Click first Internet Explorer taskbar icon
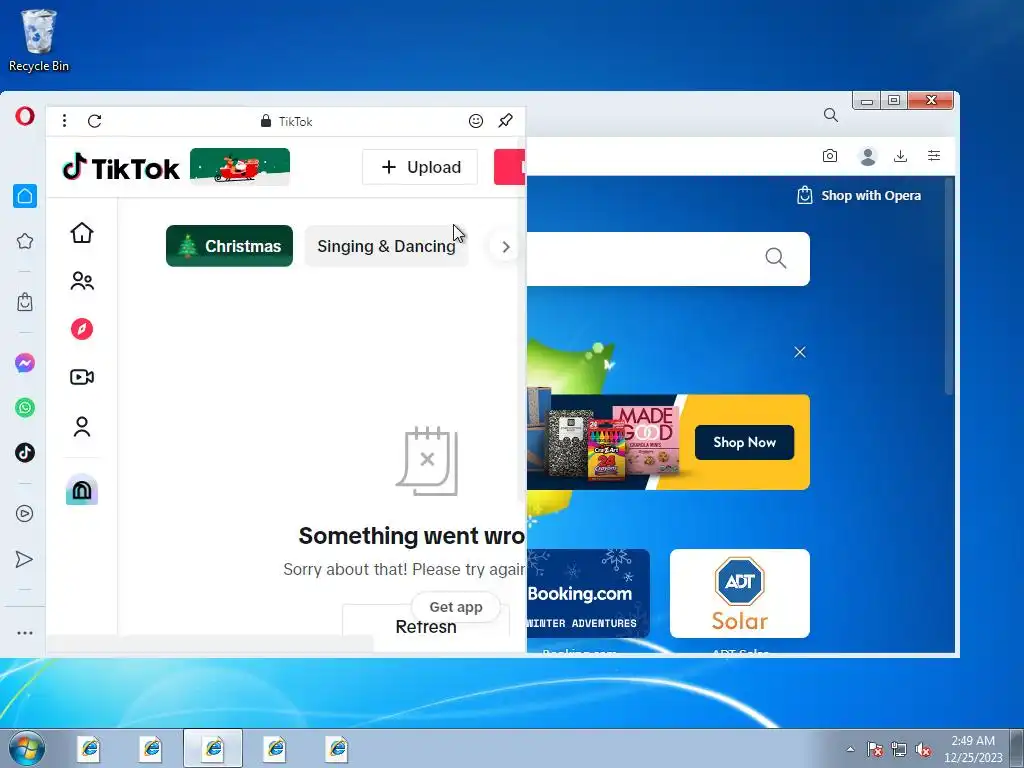 [x=89, y=748]
